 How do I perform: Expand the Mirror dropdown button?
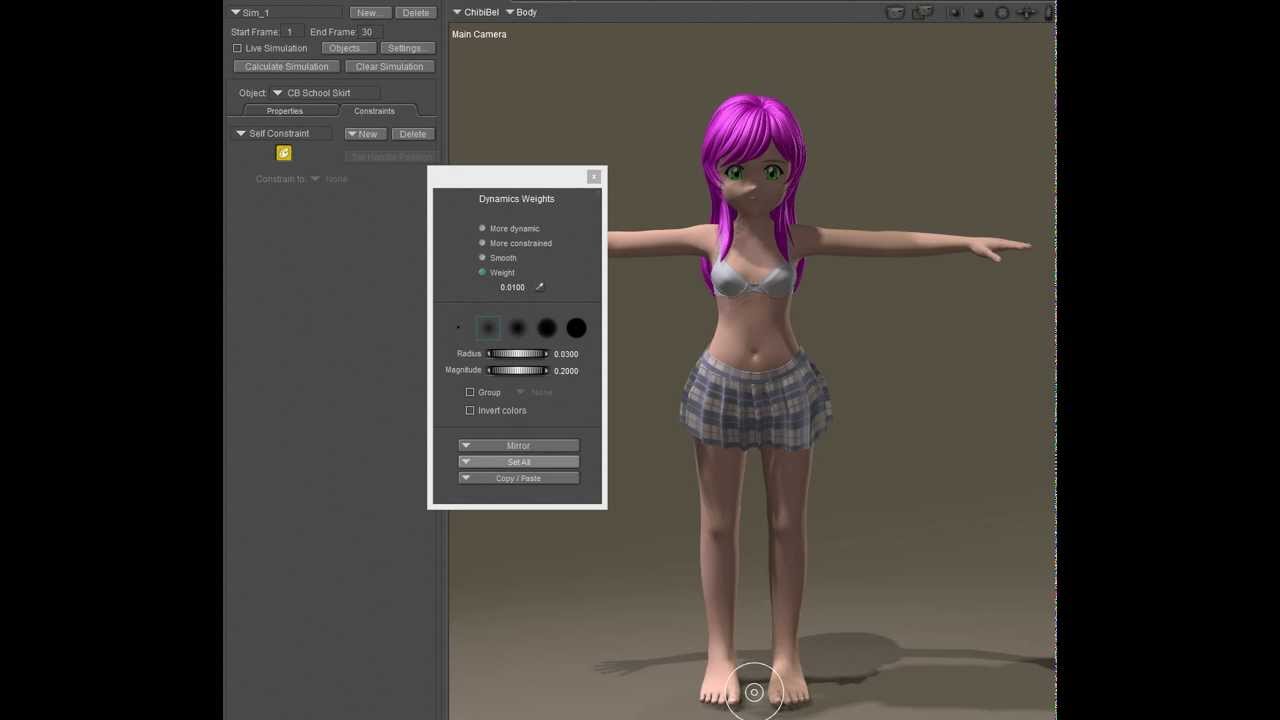pos(518,446)
